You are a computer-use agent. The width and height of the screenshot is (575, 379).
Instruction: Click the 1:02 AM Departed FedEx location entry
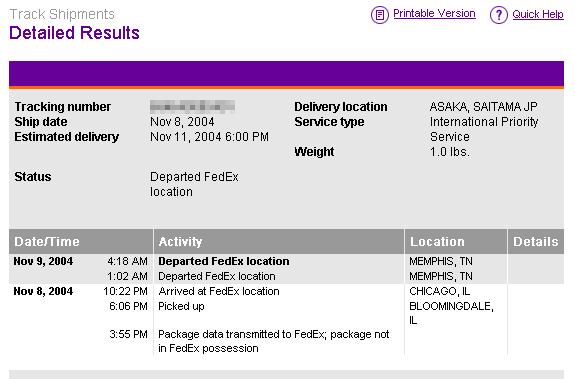tap(217, 276)
